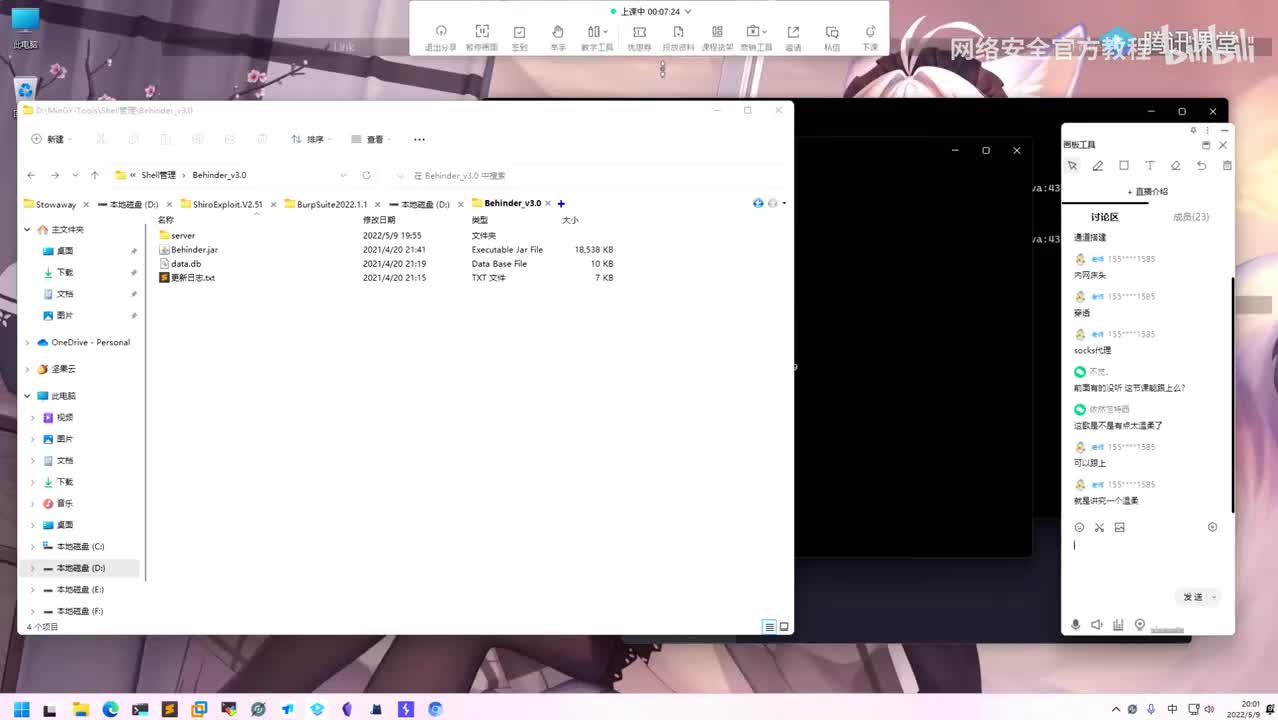Viewport: 1278px width, 720px height.
Task: Expand OneDrive - Personal tree node
Action: point(27,342)
